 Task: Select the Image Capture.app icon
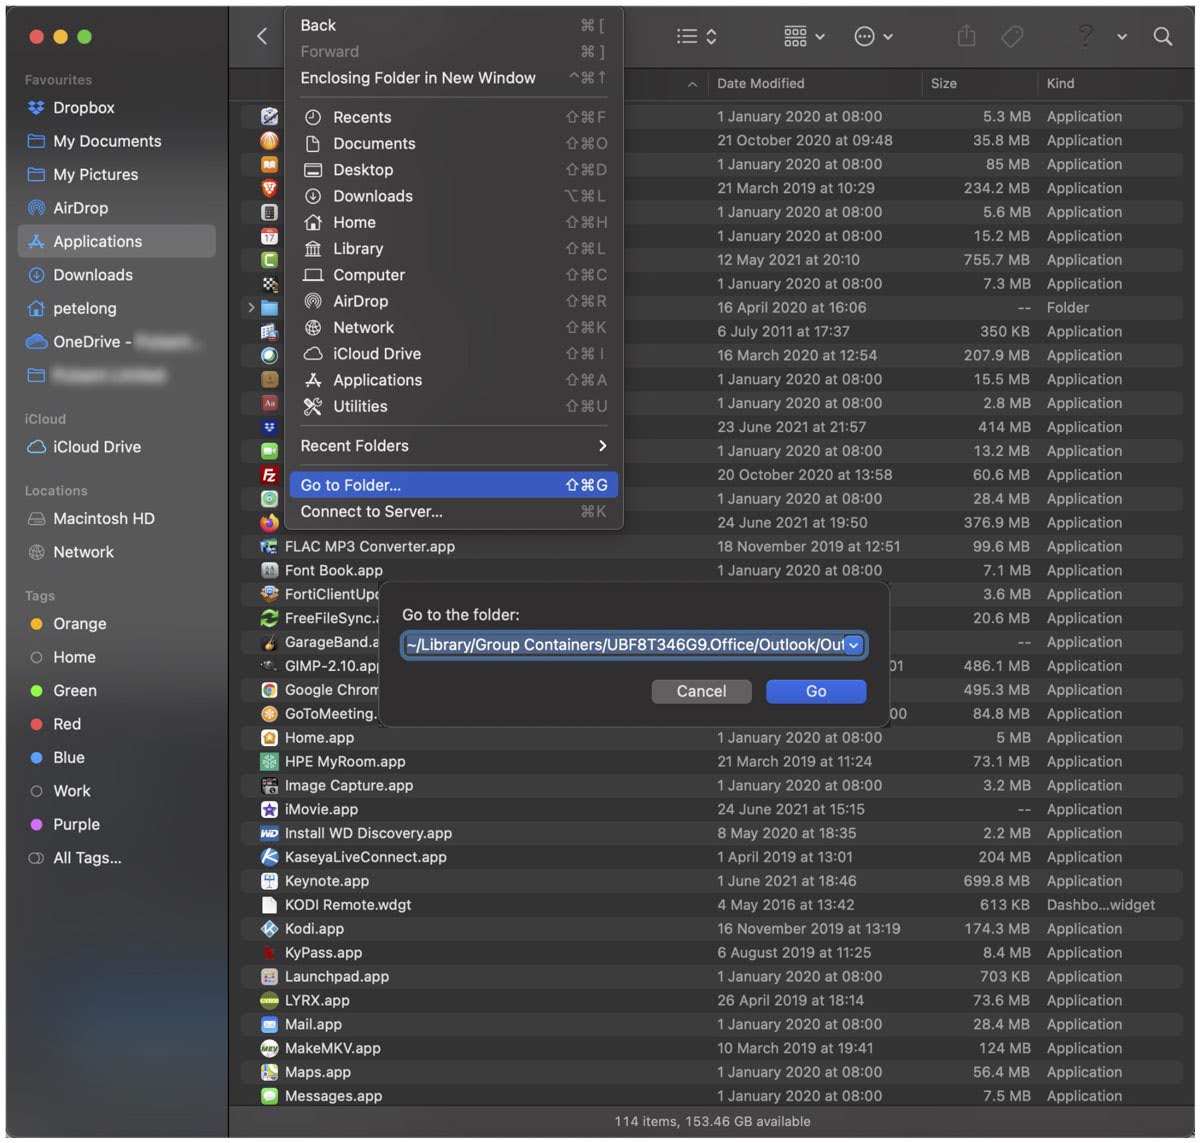pos(269,786)
